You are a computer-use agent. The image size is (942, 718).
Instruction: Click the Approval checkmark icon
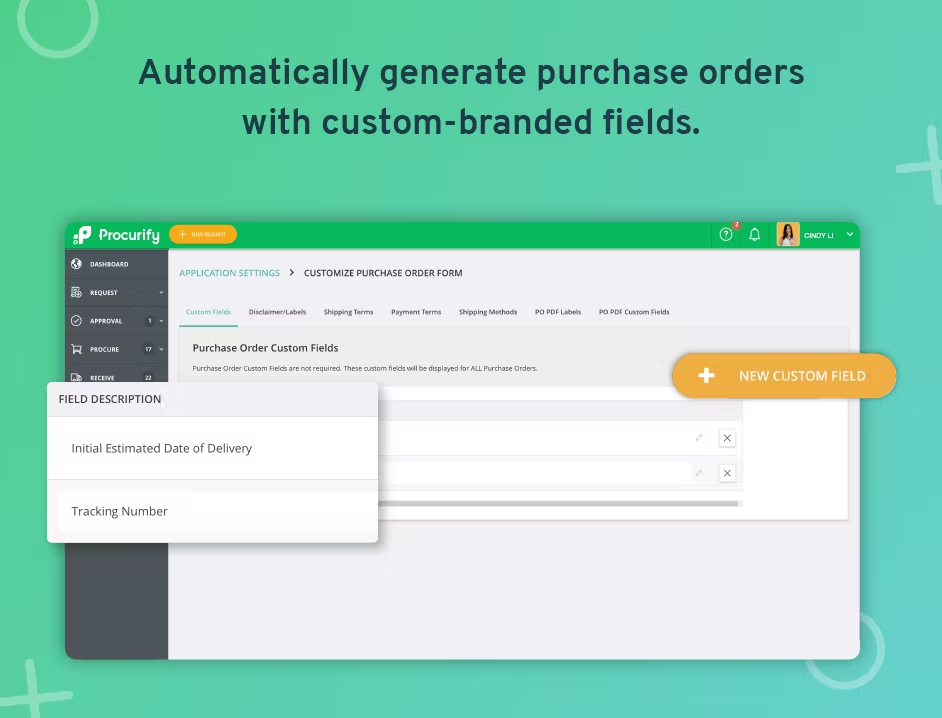(76, 320)
